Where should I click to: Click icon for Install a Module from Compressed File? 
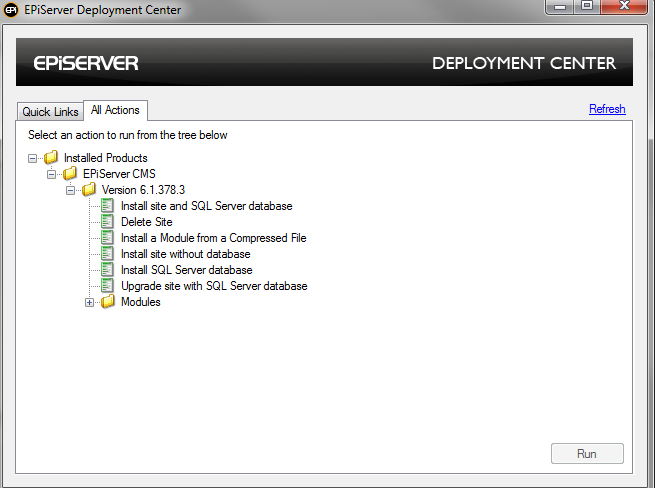[107, 237]
